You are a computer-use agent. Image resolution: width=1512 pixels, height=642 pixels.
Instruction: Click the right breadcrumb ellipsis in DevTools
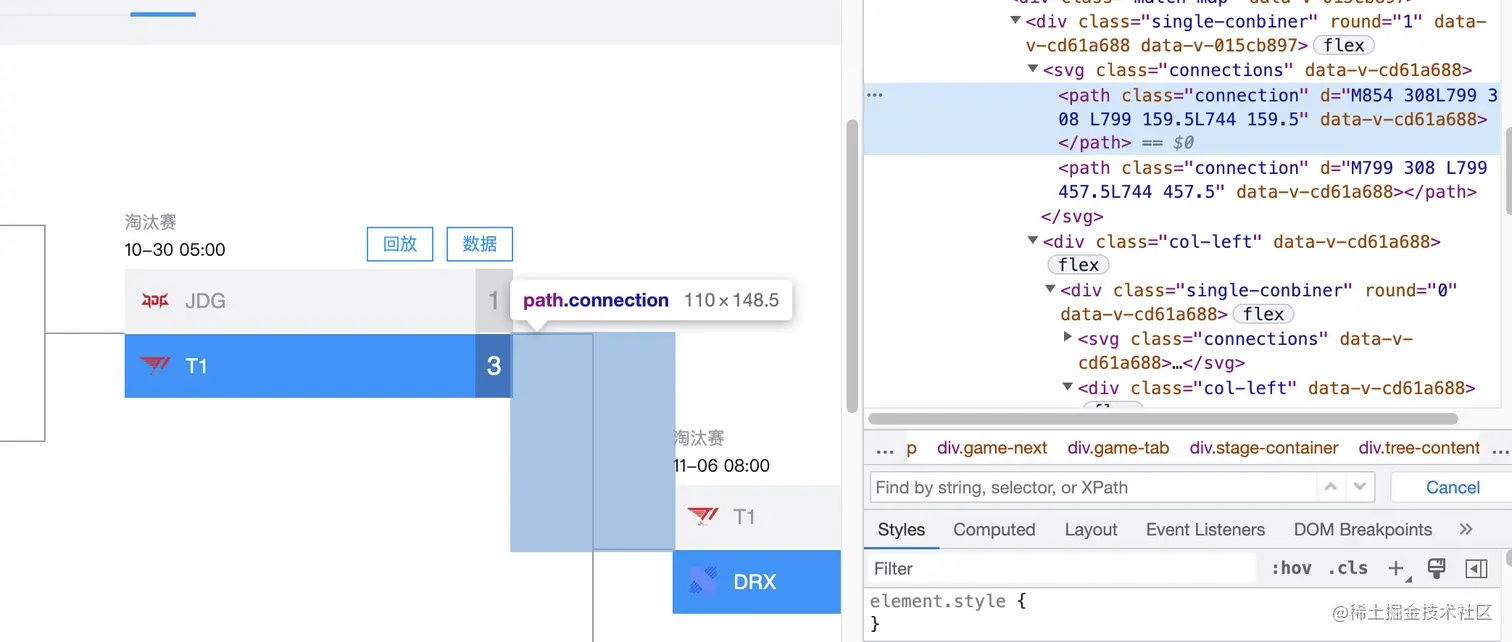click(x=1500, y=448)
